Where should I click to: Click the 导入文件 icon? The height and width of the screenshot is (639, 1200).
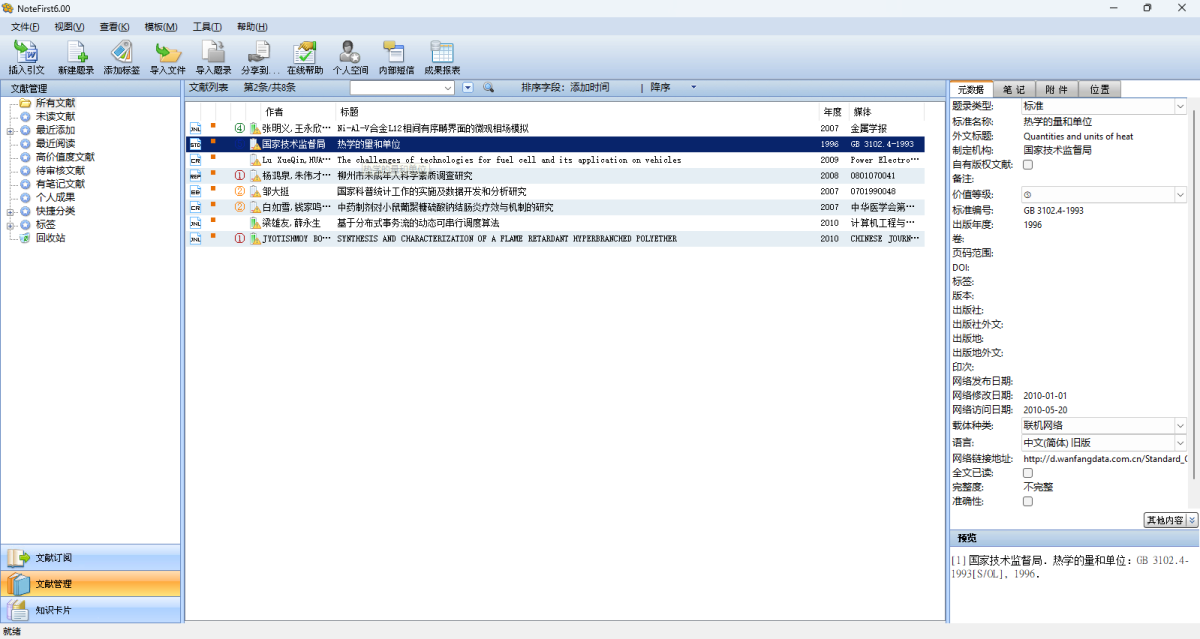[167, 53]
